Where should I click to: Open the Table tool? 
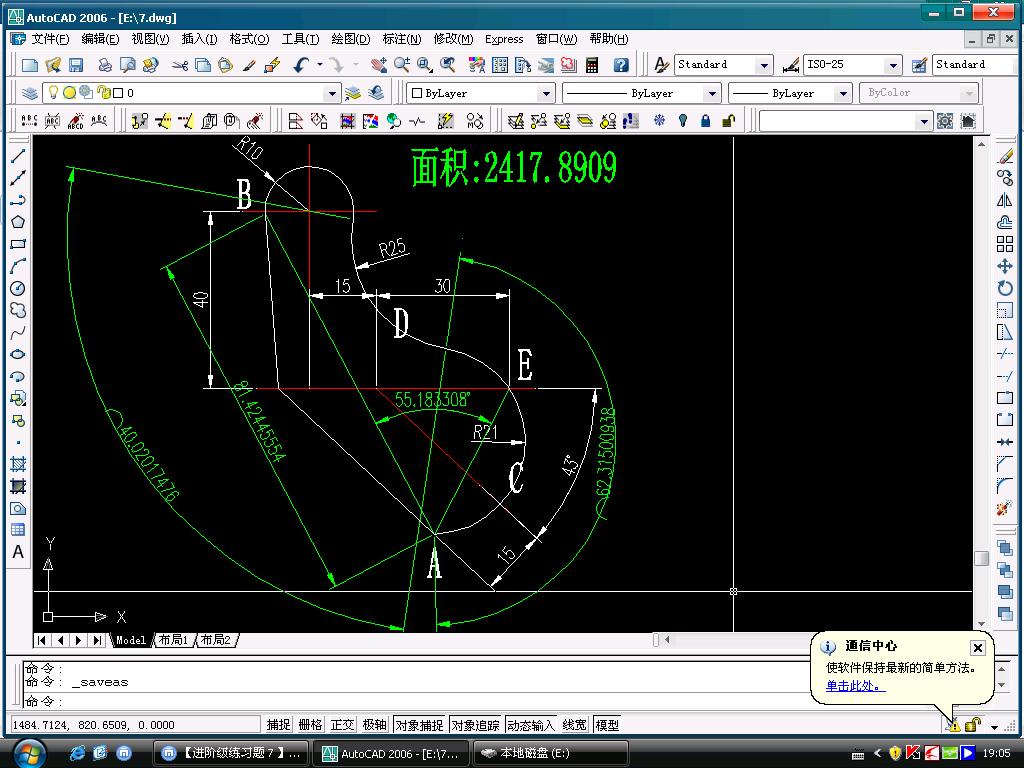click(18, 530)
